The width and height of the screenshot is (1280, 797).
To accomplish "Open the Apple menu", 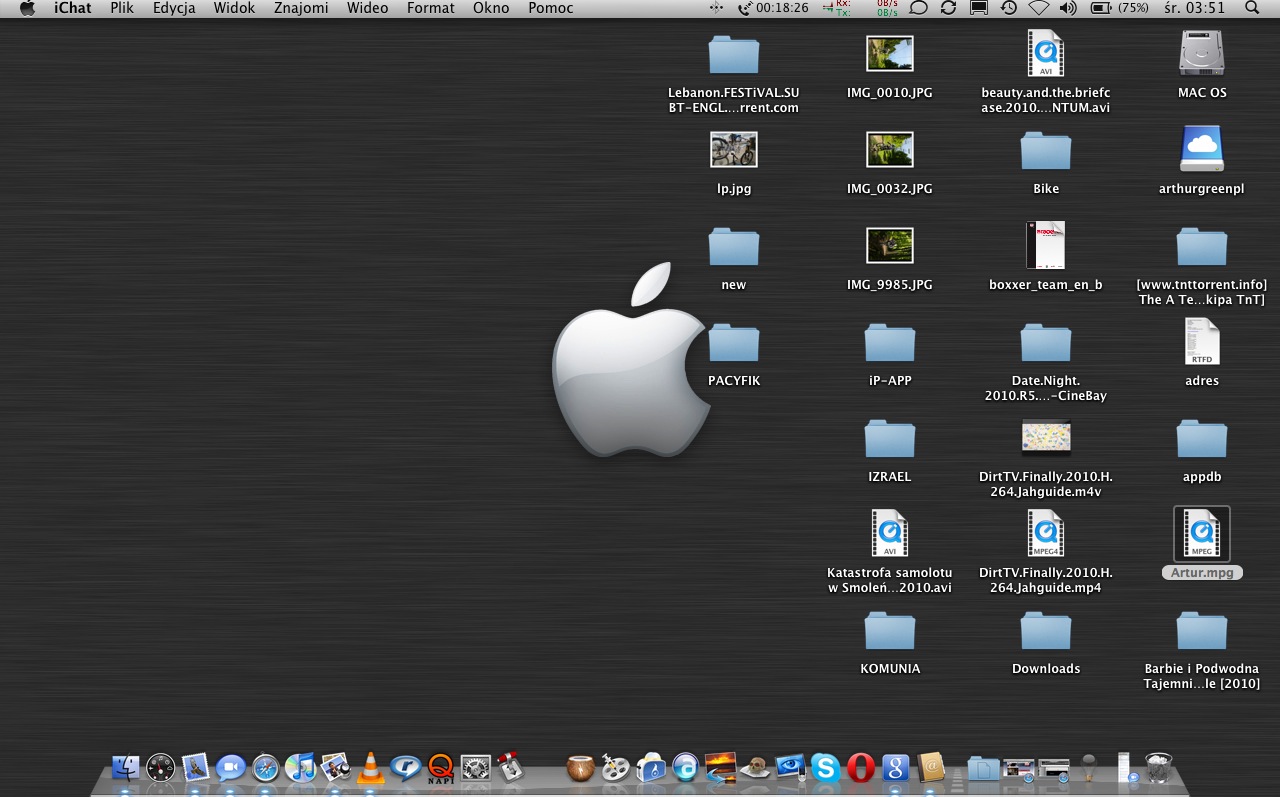I will [27, 8].
